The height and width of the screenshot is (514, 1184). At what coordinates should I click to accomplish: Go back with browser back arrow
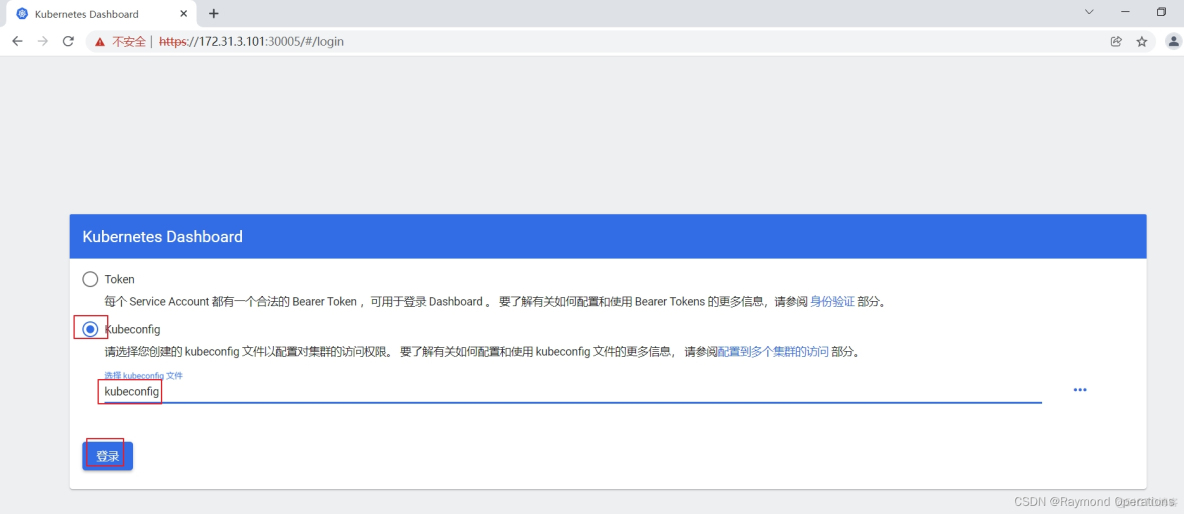click(17, 42)
